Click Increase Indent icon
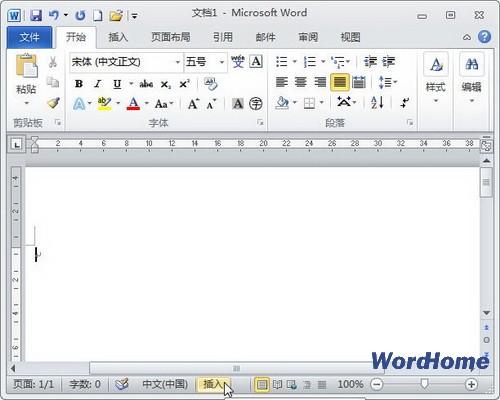Viewport: 500px width, 400px height. (389, 62)
